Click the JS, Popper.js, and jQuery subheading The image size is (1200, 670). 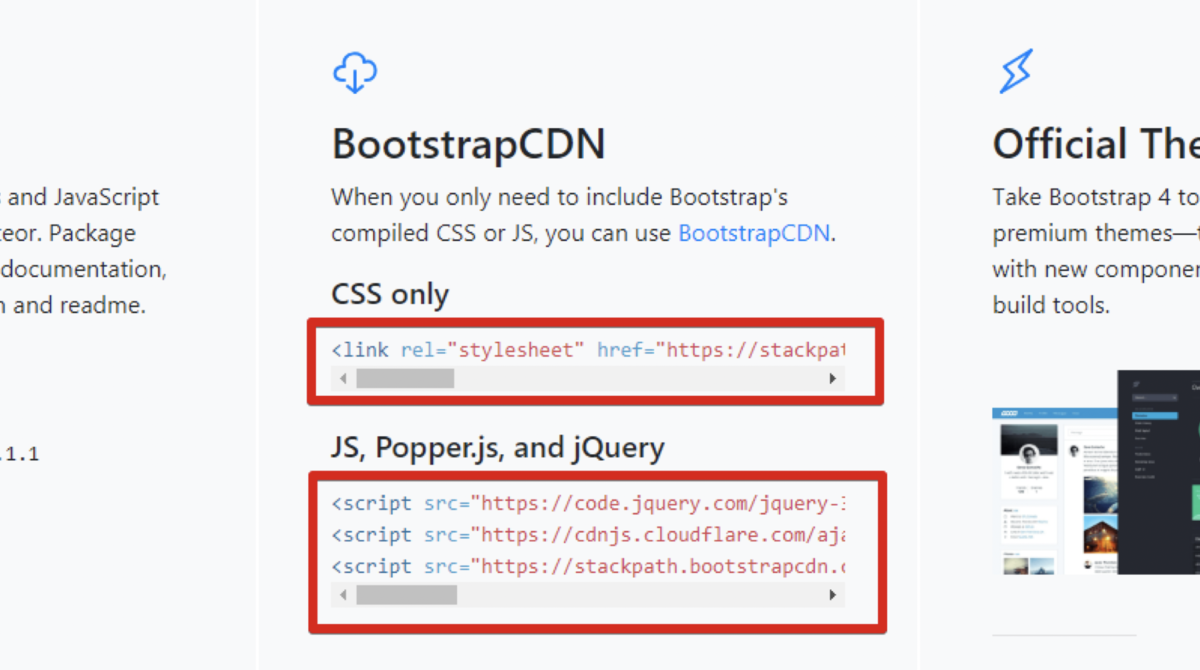(x=498, y=448)
